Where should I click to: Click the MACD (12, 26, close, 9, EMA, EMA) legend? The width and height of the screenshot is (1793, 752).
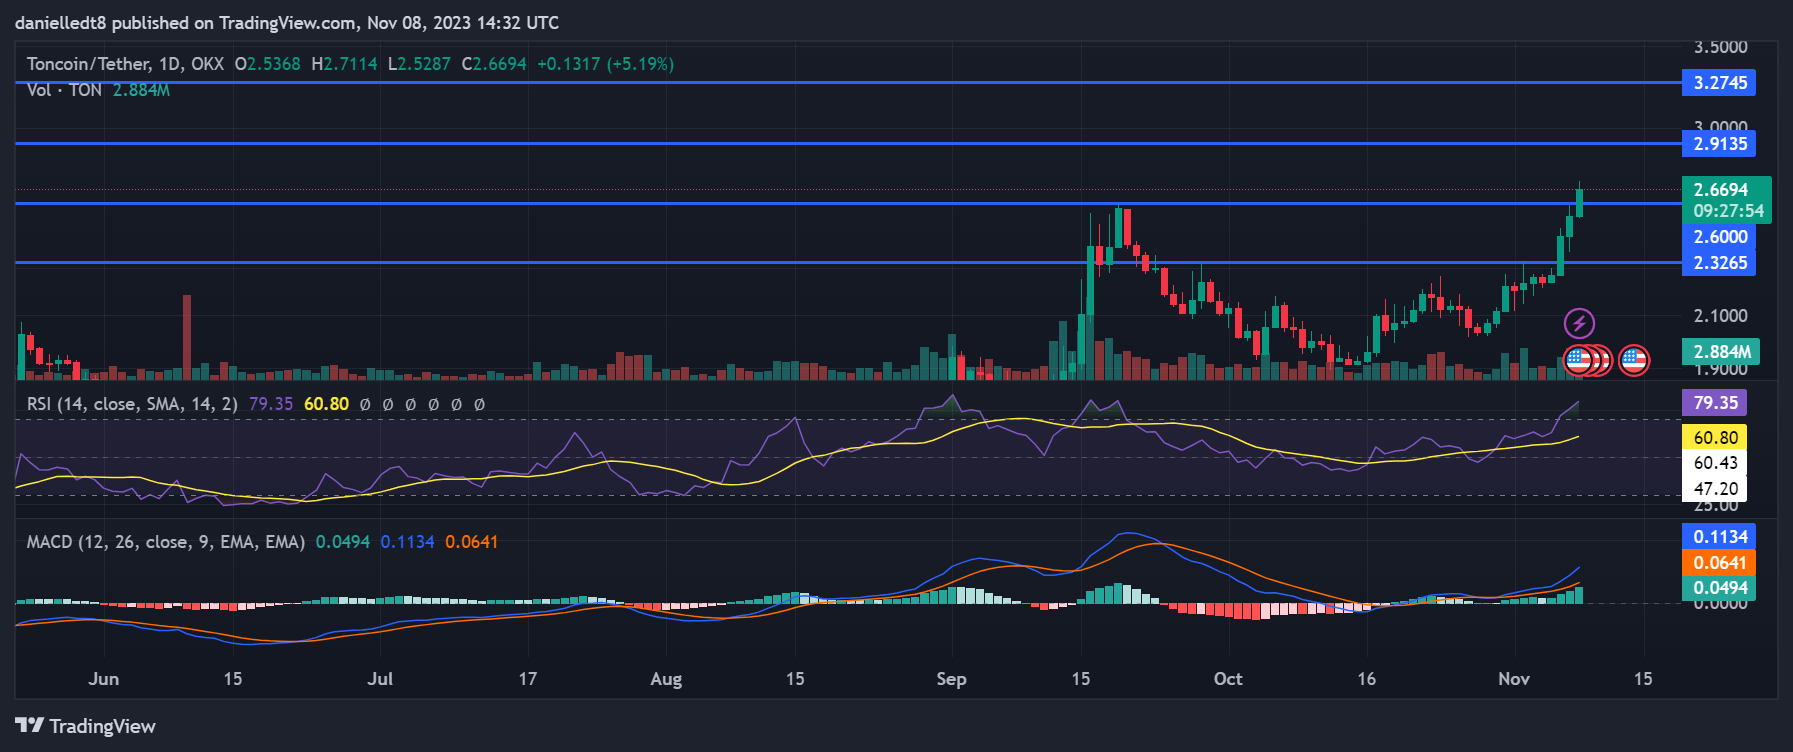point(165,542)
